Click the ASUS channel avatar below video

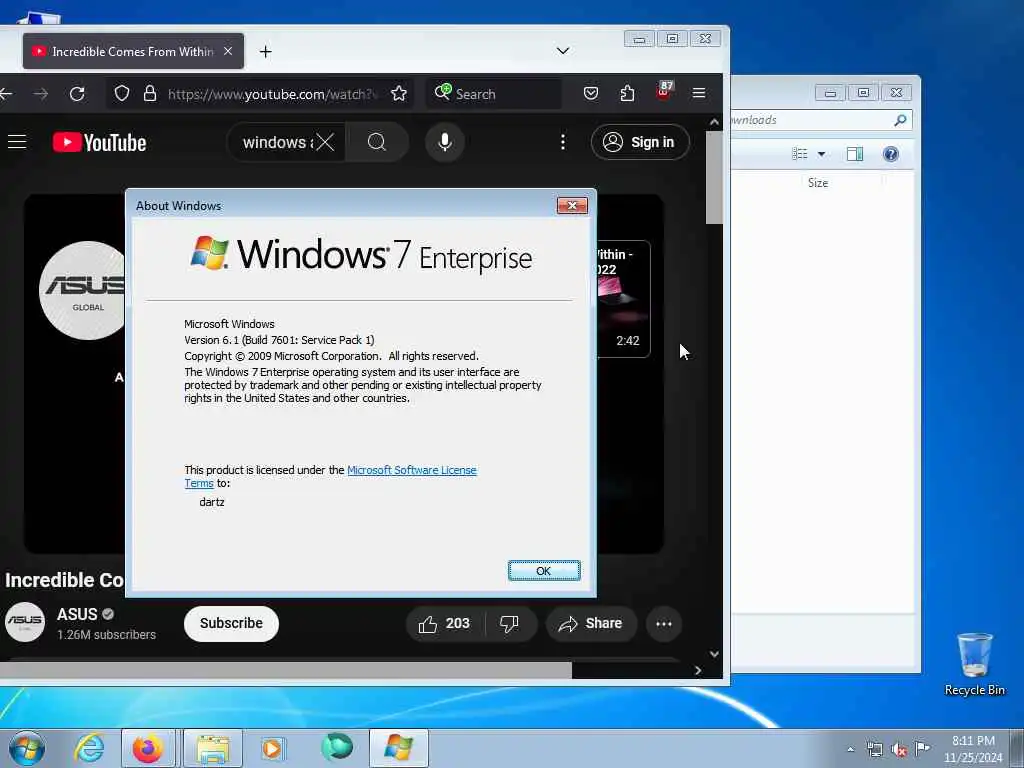(x=25, y=622)
